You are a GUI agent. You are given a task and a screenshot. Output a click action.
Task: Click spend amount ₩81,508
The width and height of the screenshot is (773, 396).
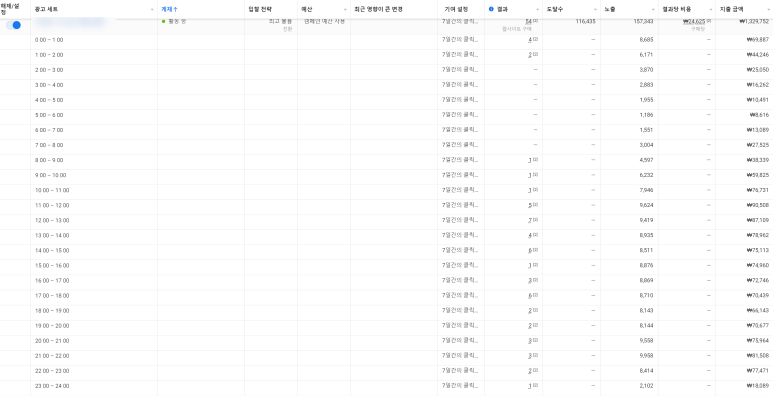pos(758,356)
